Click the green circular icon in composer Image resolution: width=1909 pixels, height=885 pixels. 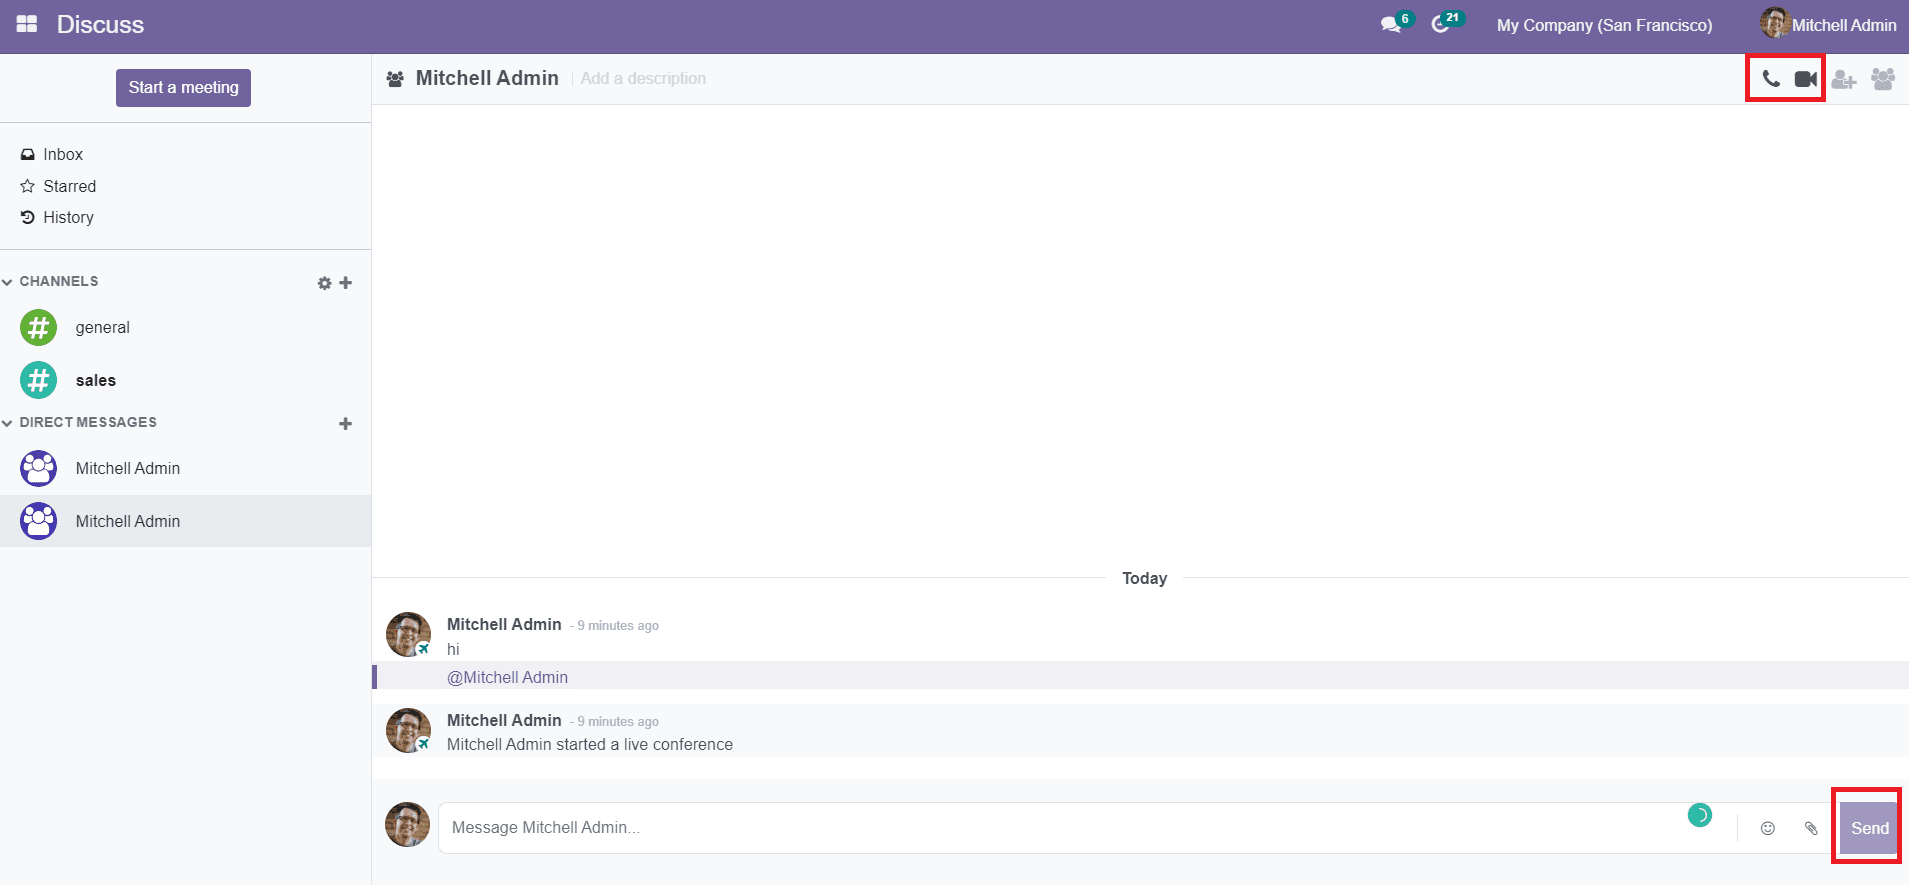(x=1700, y=815)
